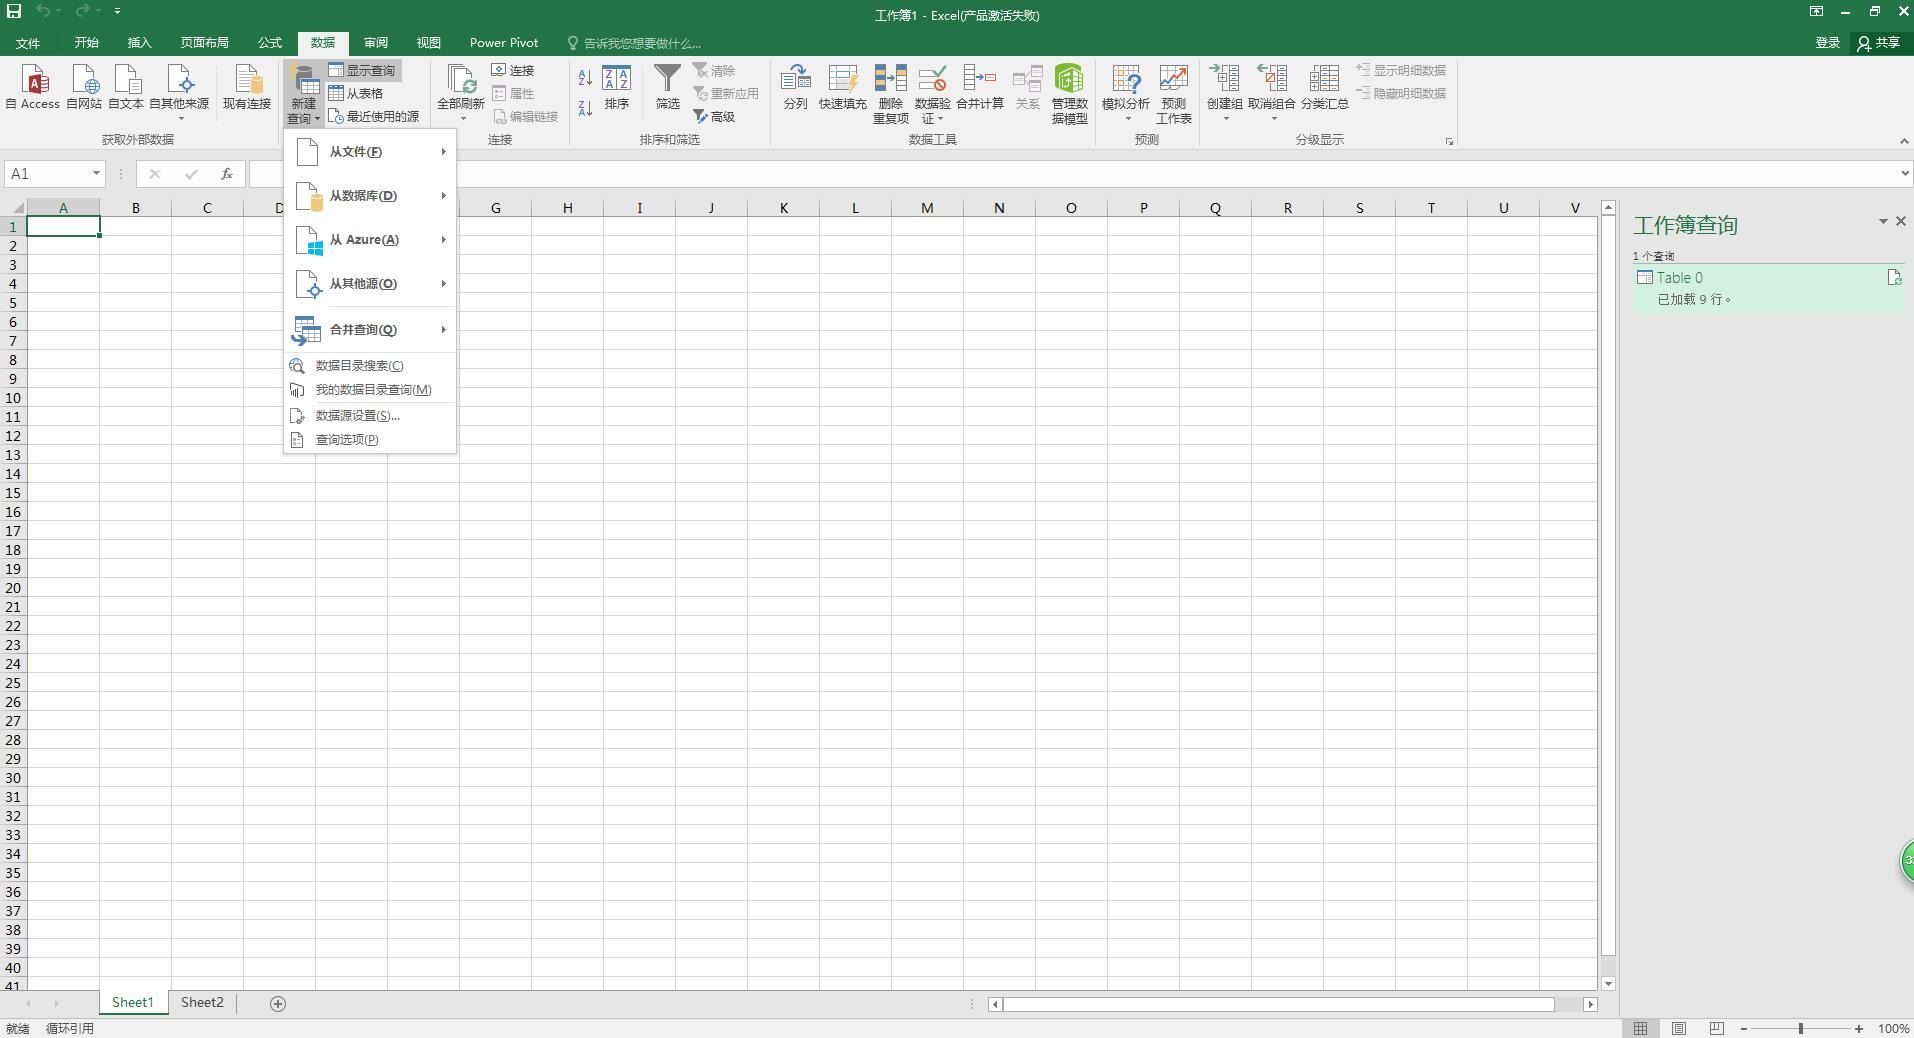Switch to the 插入 insert tab
Viewport: 1914px width, 1038px height.
pyautogui.click(x=139, y=43)
